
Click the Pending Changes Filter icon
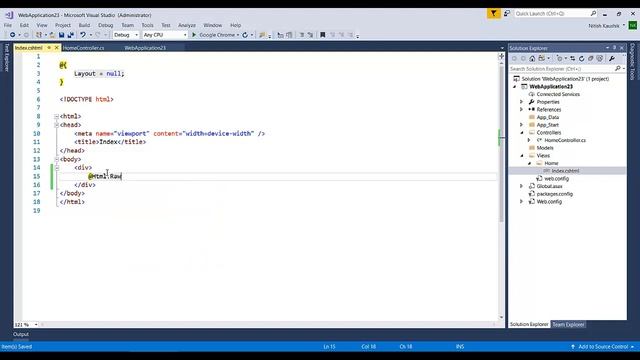pyautogui.click(x=560, y=58)
